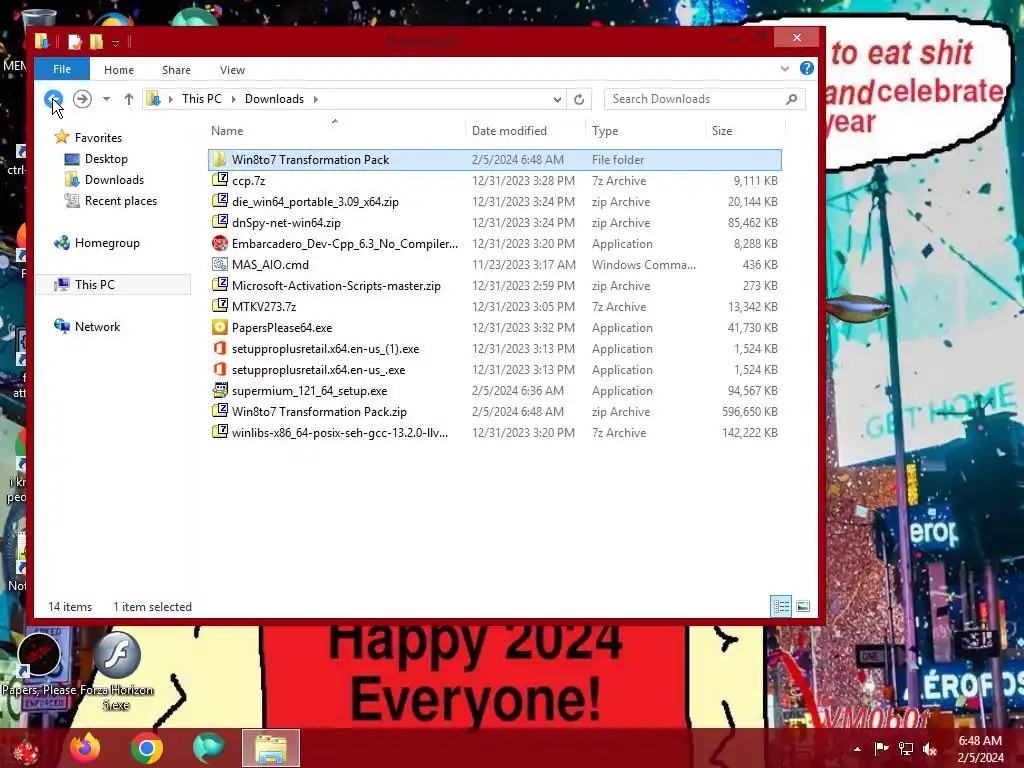
Task: Click This PC in the address path
Action: coord(202,99)
